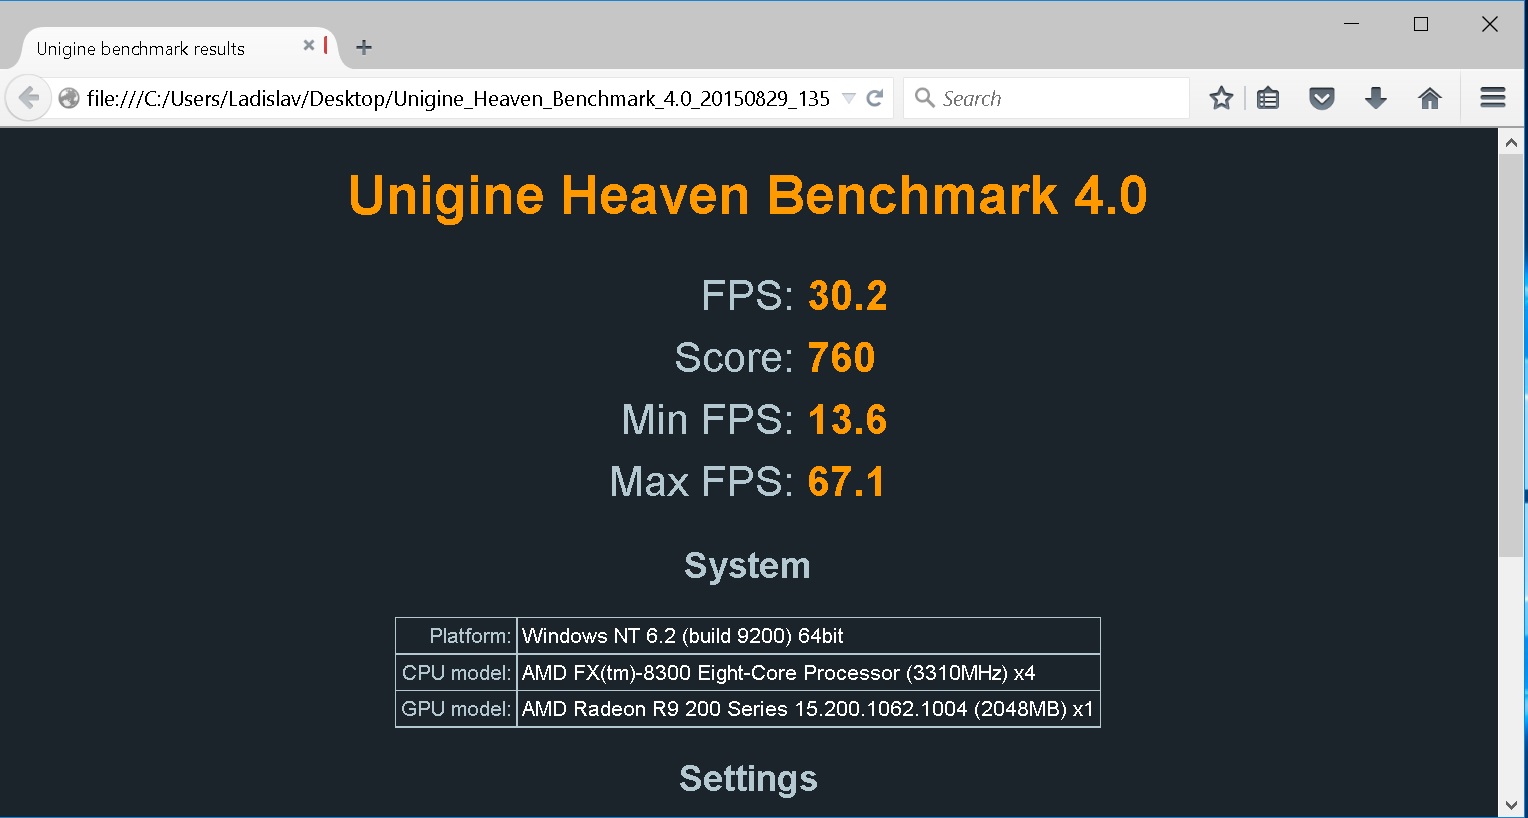1528x818 pixels.
Task: Click the Unigine Heaven Benchmark 4.0 heading
Action: point(748,195)
